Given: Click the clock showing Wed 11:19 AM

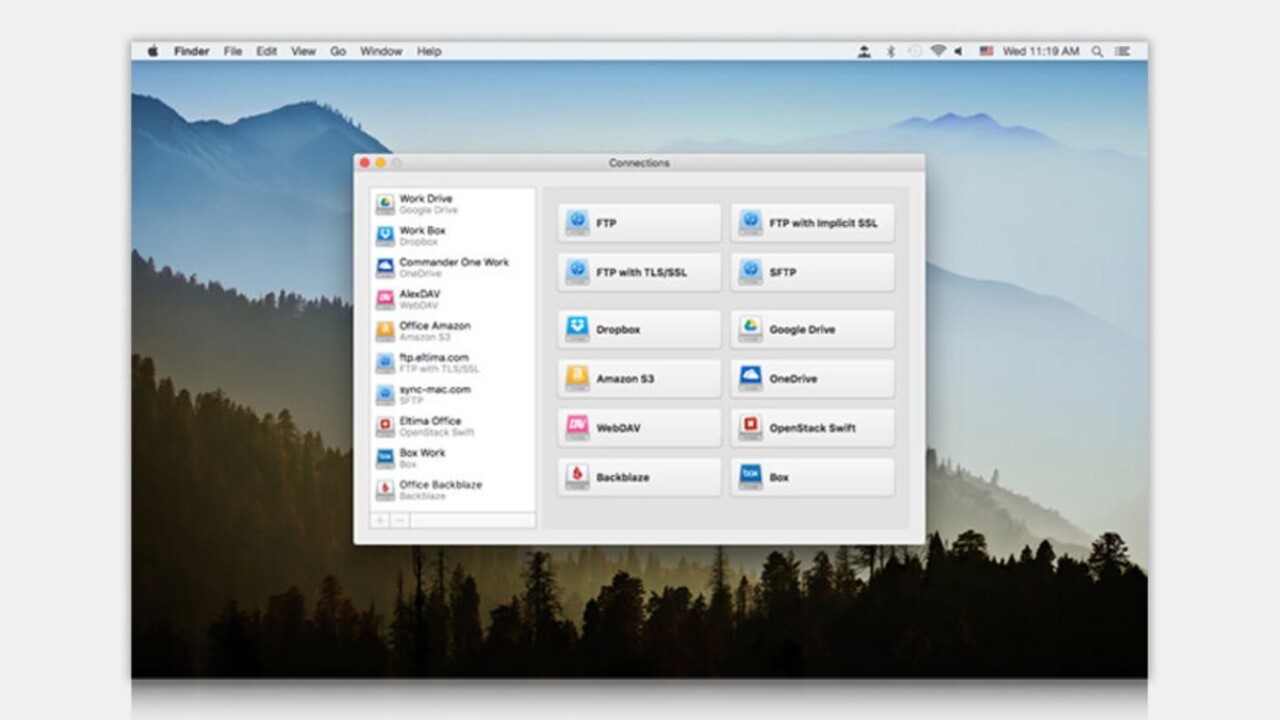Looking at the screenshot, I should (x=1041, y=51).
